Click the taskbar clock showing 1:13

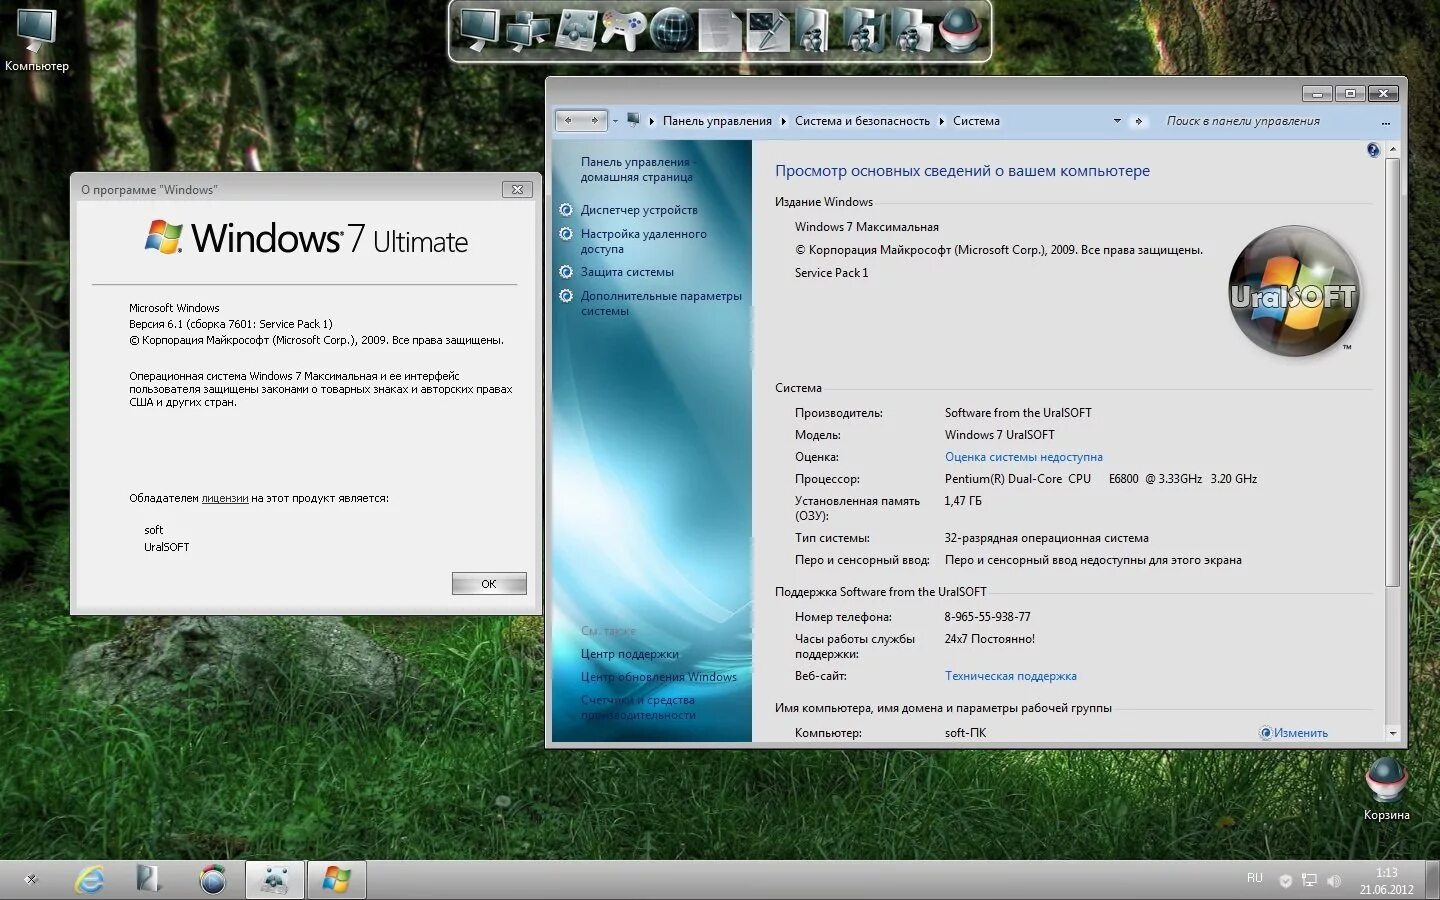(1386, 873)
